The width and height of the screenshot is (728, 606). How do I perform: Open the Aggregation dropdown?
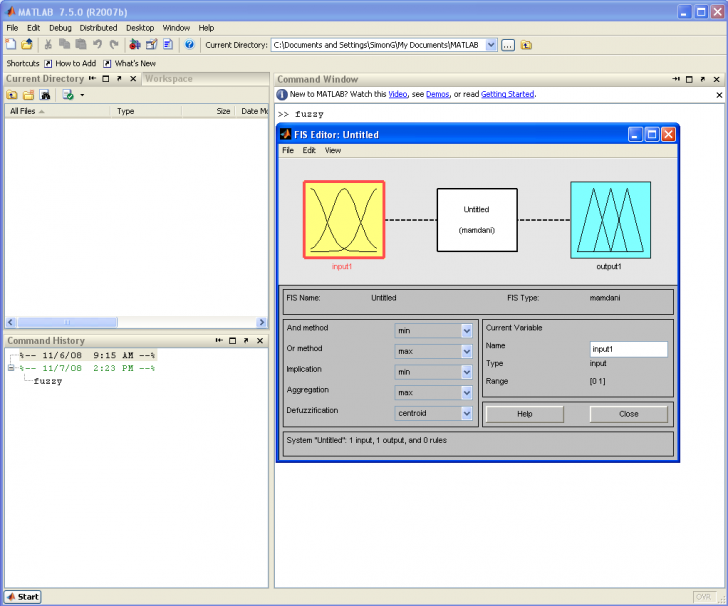coord(467,392)
